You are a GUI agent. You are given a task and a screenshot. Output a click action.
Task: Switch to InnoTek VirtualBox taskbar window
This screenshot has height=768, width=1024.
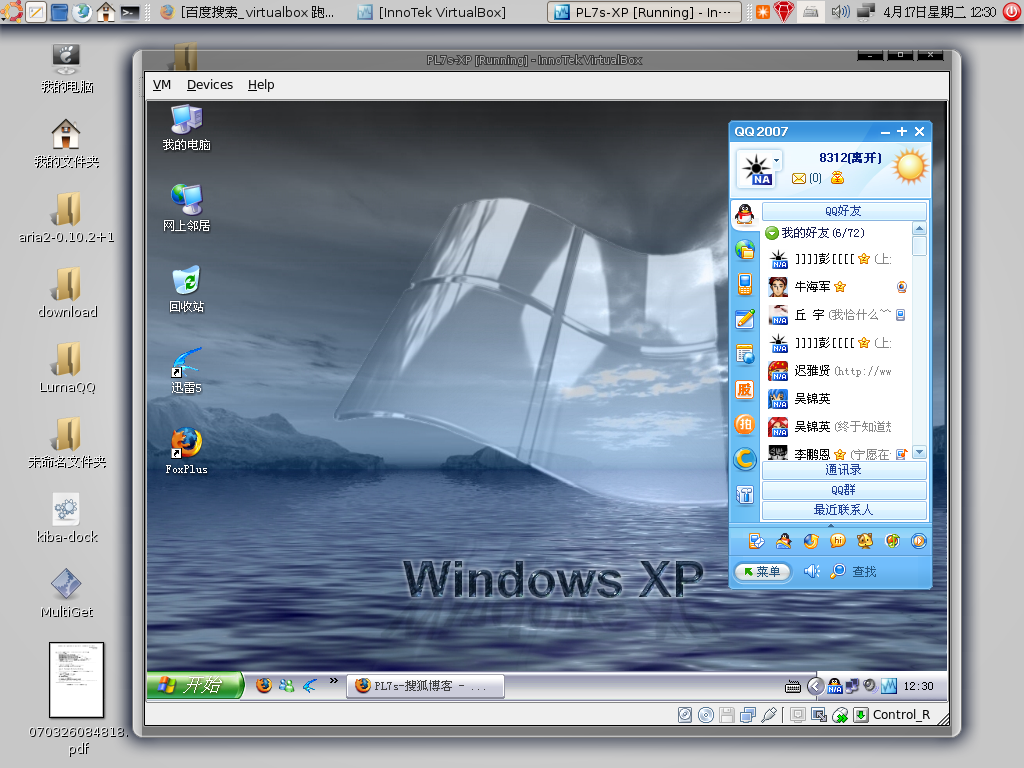pyautogui.click(x=433, y=12)
